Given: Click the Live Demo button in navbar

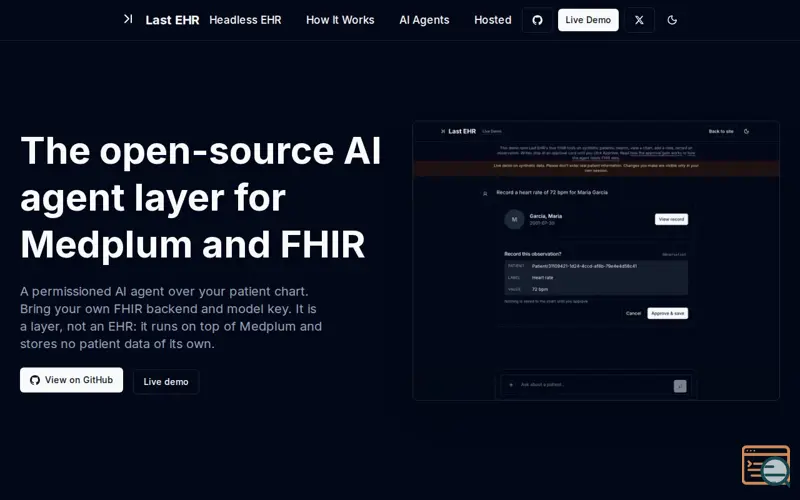Looking at the screenshot, I should [588, 20].
